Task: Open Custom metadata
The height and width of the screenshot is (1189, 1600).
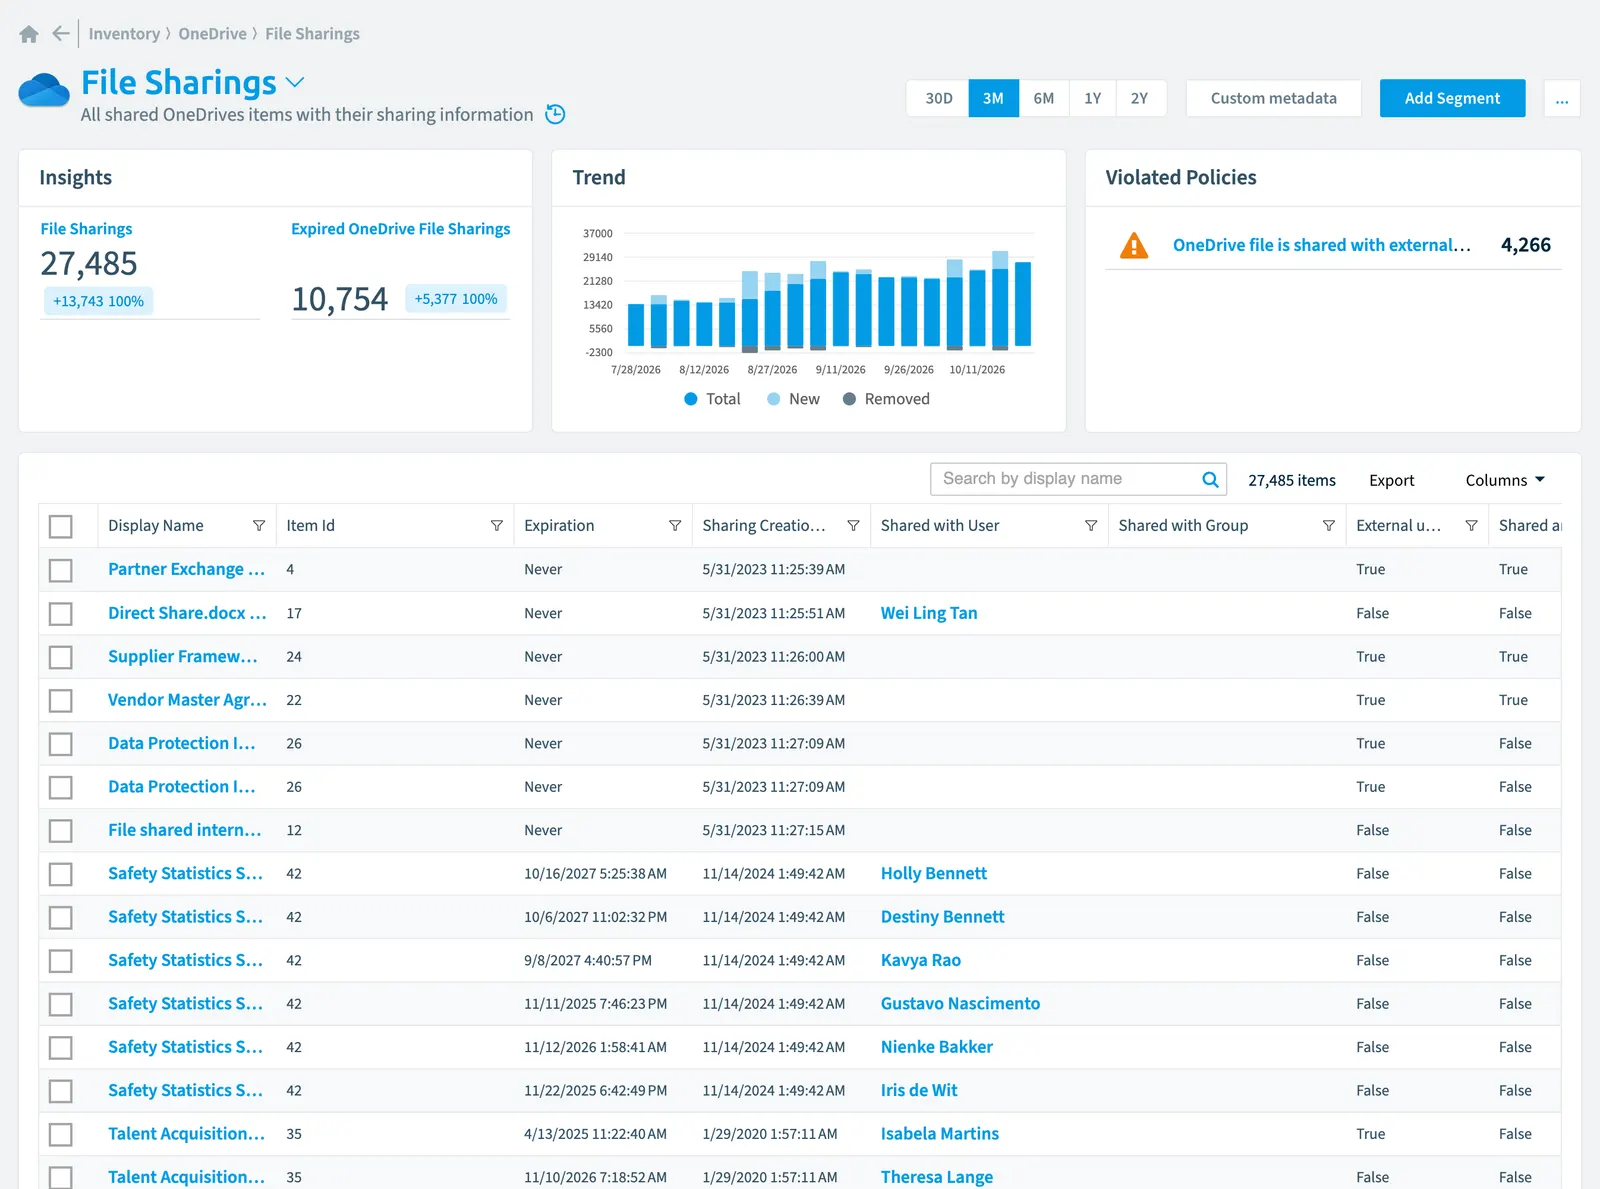Action: pos(1273,98)
